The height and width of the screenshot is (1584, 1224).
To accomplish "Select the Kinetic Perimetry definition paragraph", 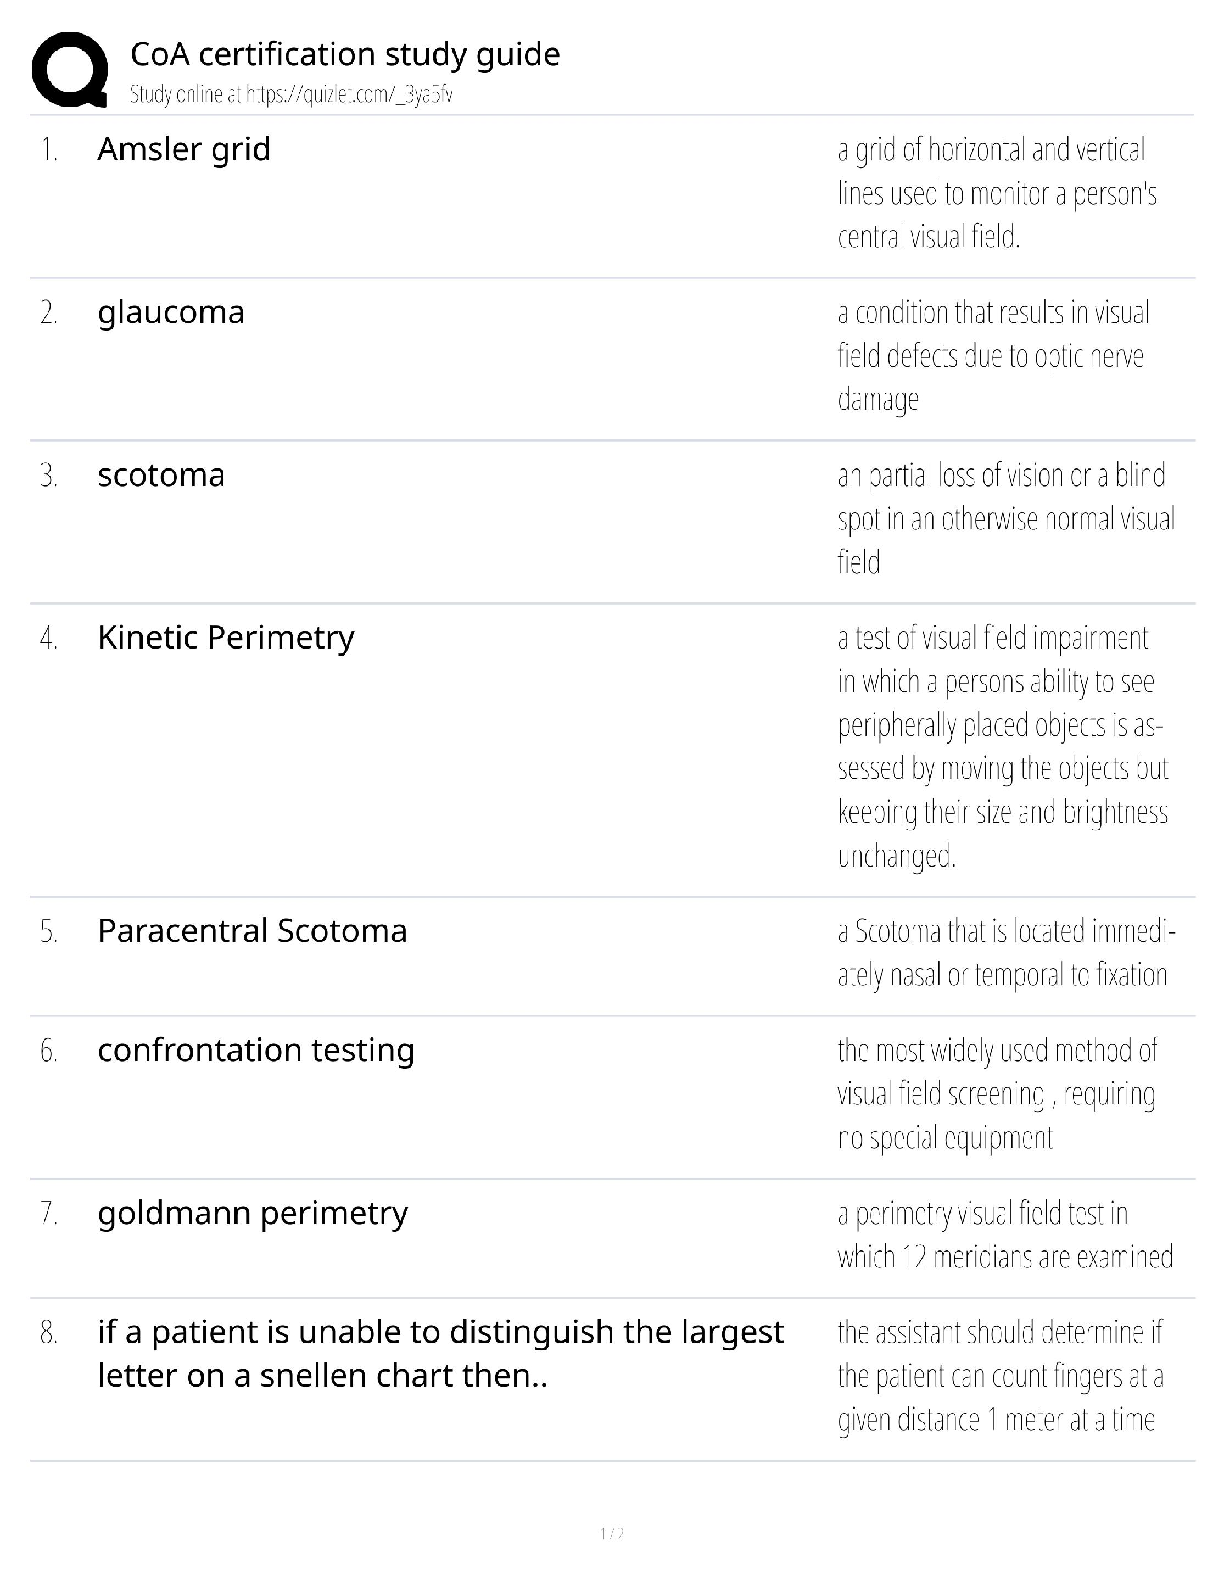I will point(1002,747).
